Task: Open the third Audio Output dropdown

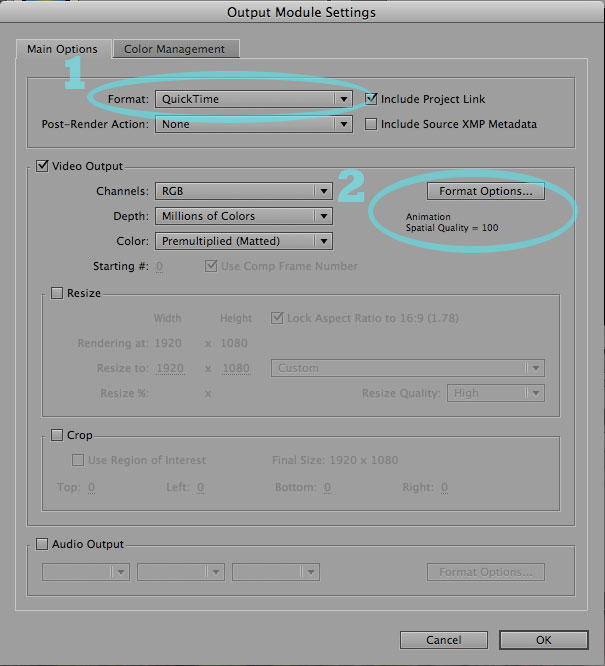Action: [276, 572]
